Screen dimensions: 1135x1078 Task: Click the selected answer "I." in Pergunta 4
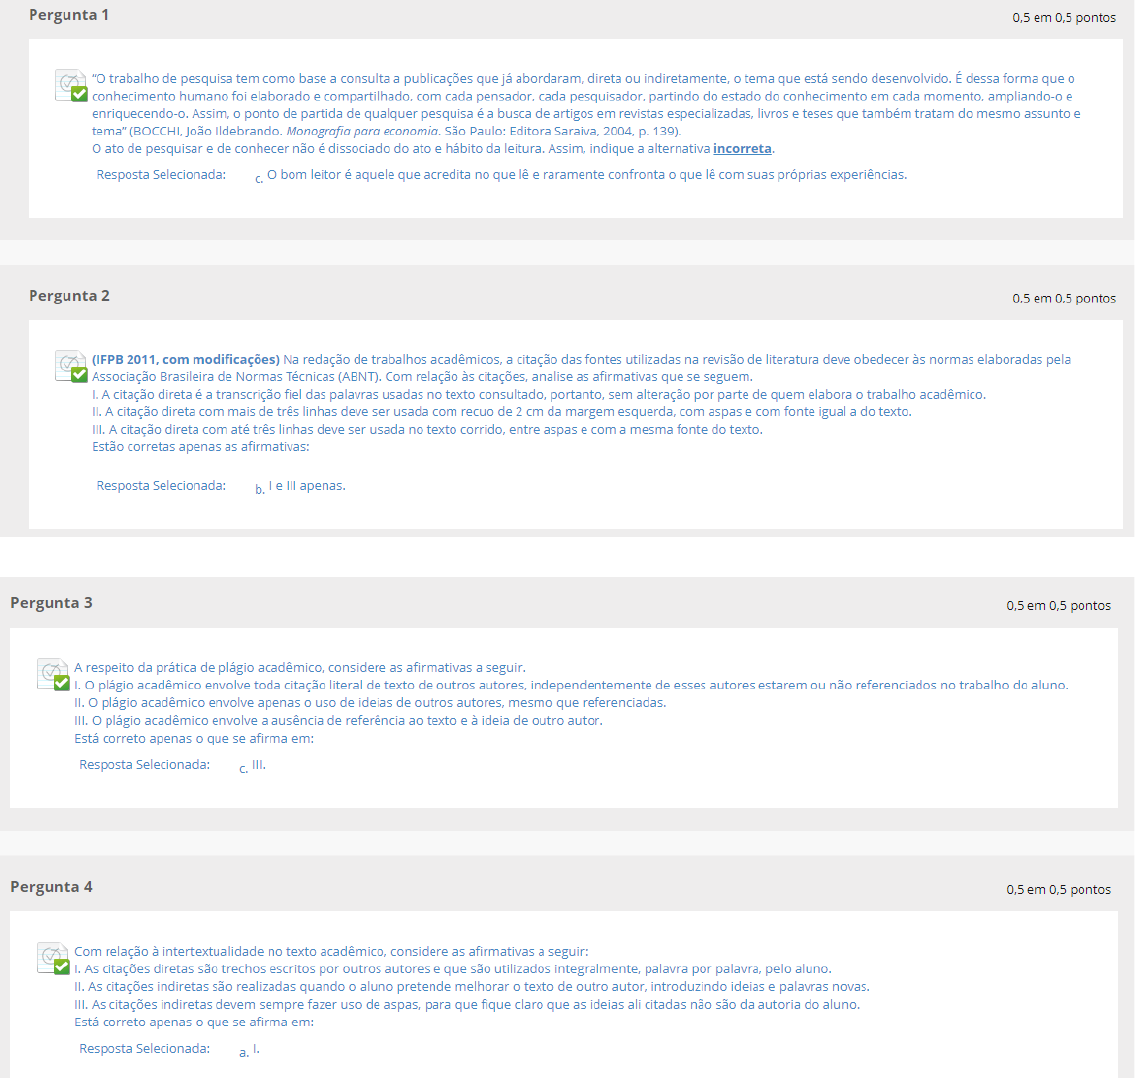[x=256, y=1049]
